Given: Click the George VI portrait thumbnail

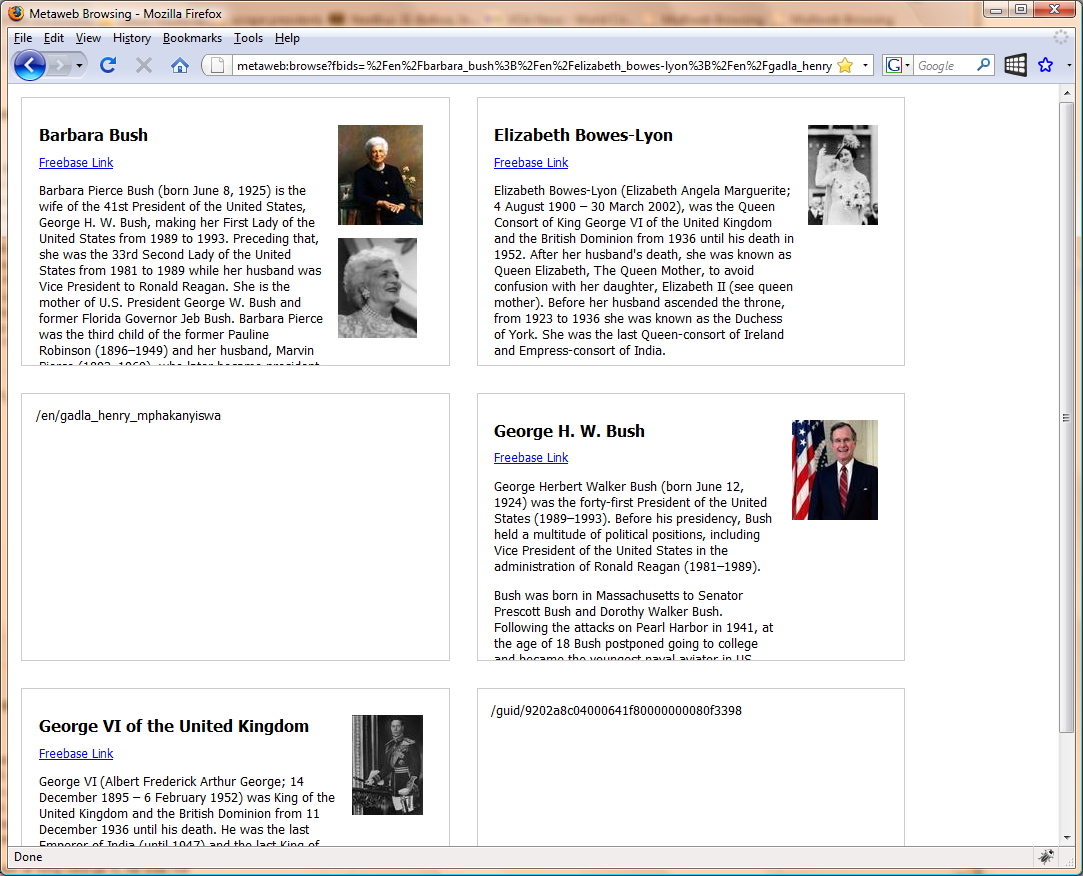Looking at the screenshot, I should pos(387,765).
